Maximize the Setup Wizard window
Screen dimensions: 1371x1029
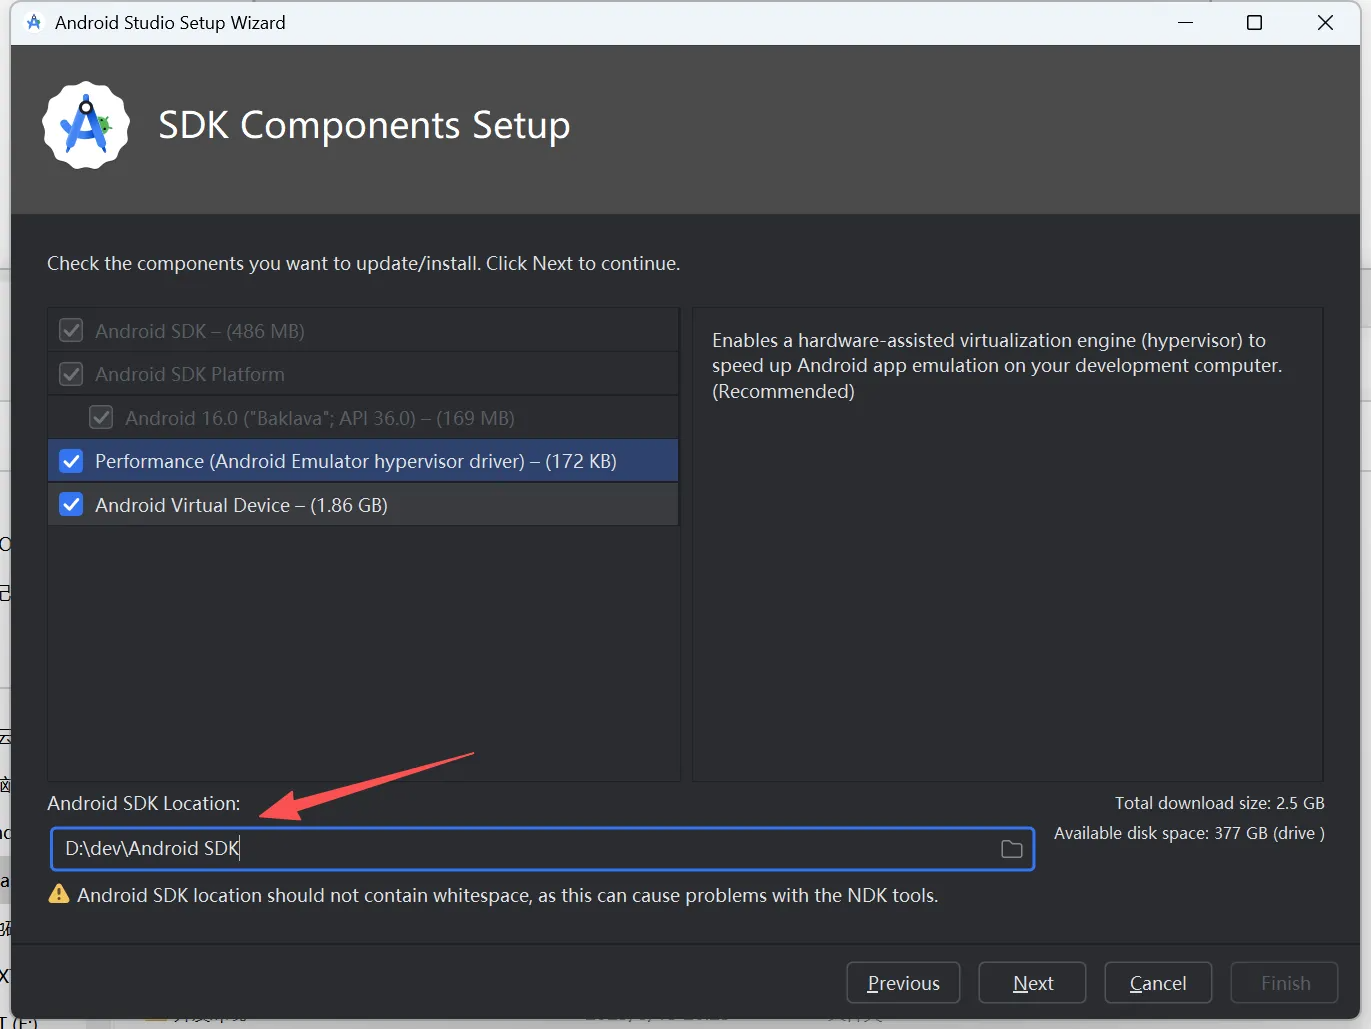tap(1254, 22)
